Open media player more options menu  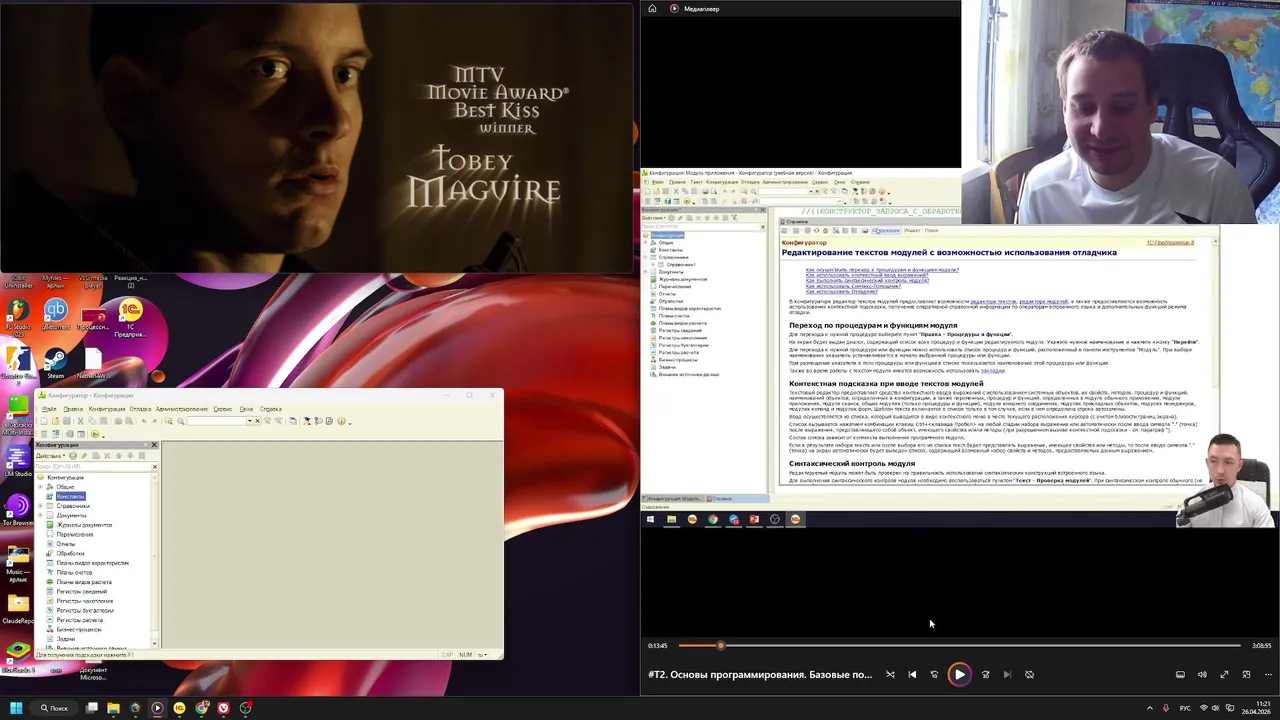click(1268, 674)
